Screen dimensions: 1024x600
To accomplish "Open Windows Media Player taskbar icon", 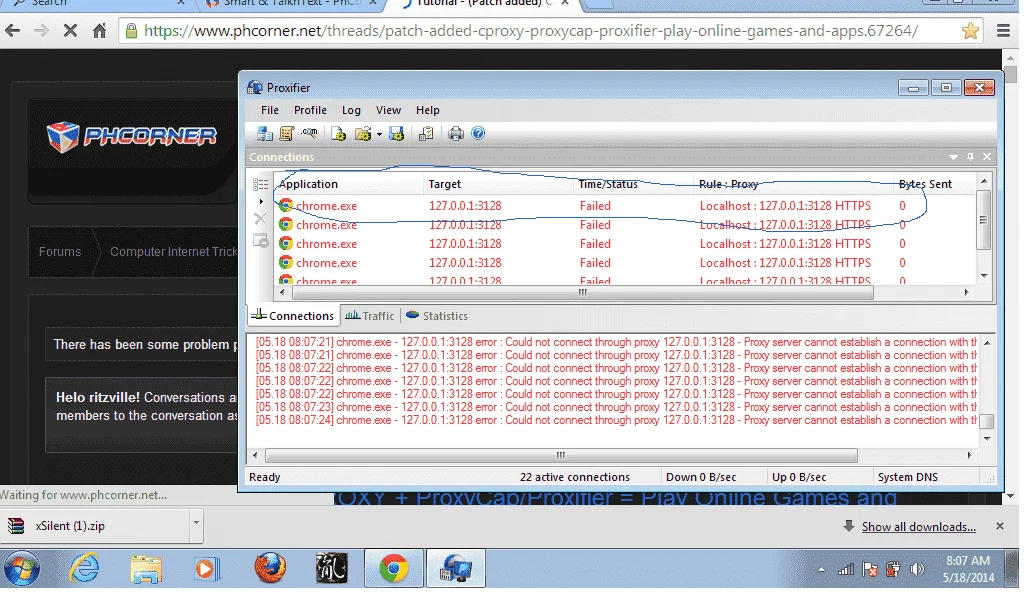I will (207, 569).
